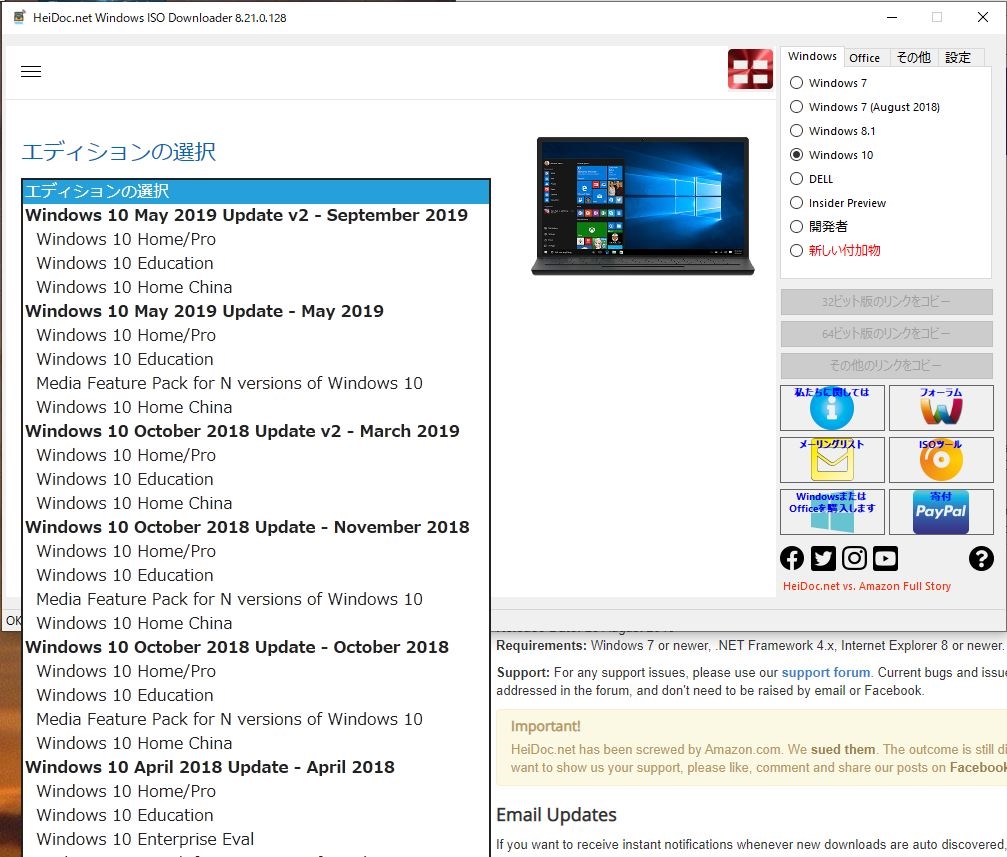Choose Education under May 2019 Update v2
This screenshot has width=1007, height=857.
click(x=256, y=263)
